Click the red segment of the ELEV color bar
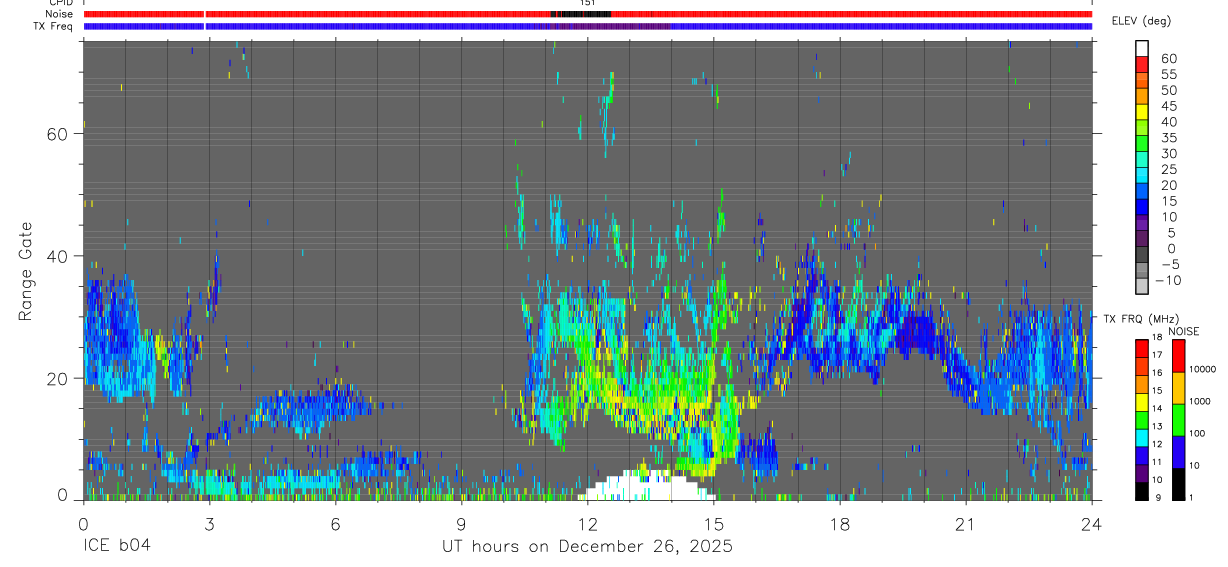1228x567 pixels. click(1142, 64)
